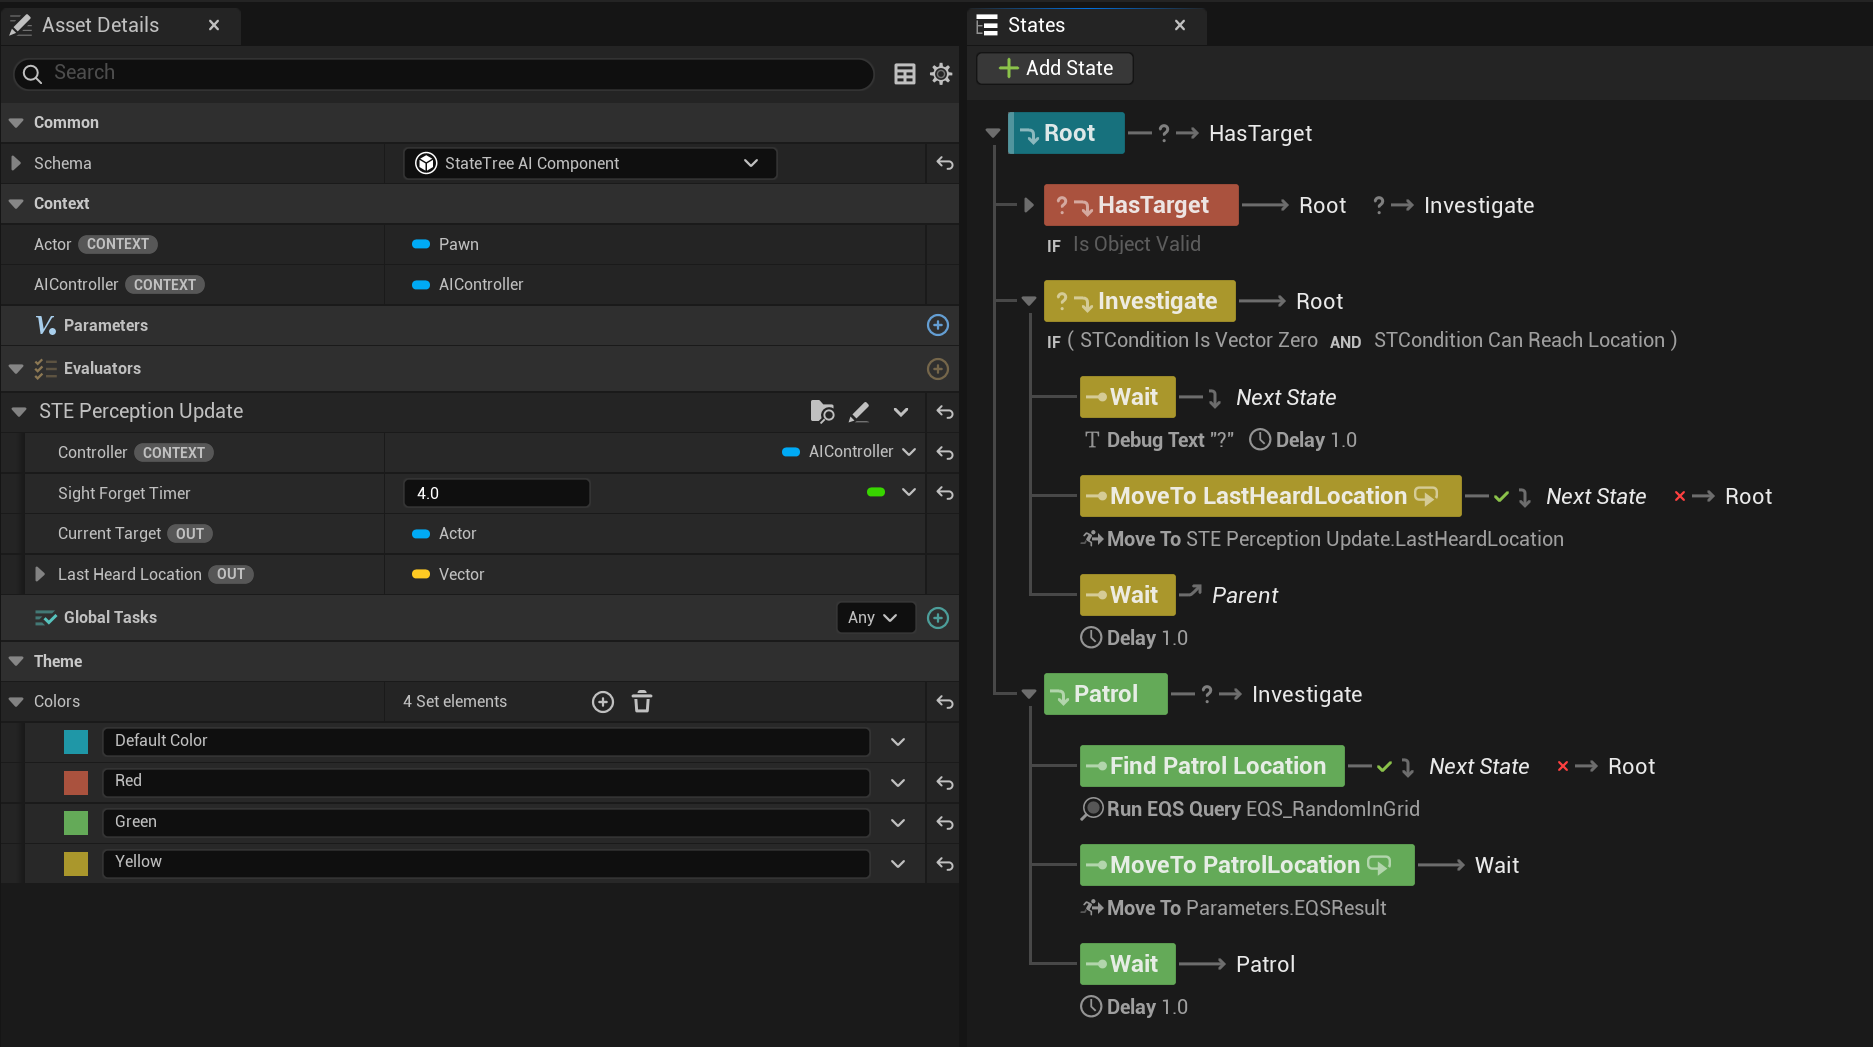Browse to STE Perception Update asset
The height and width of the screenshot is (1047, 1873).
(x=822, y=412)
